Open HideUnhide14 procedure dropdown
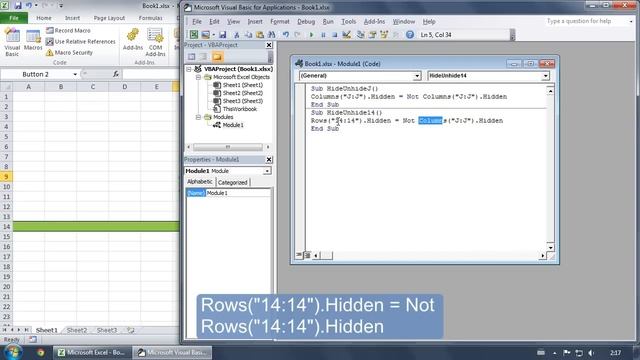Screen dimensions: 640x360 tap(545, 76)
